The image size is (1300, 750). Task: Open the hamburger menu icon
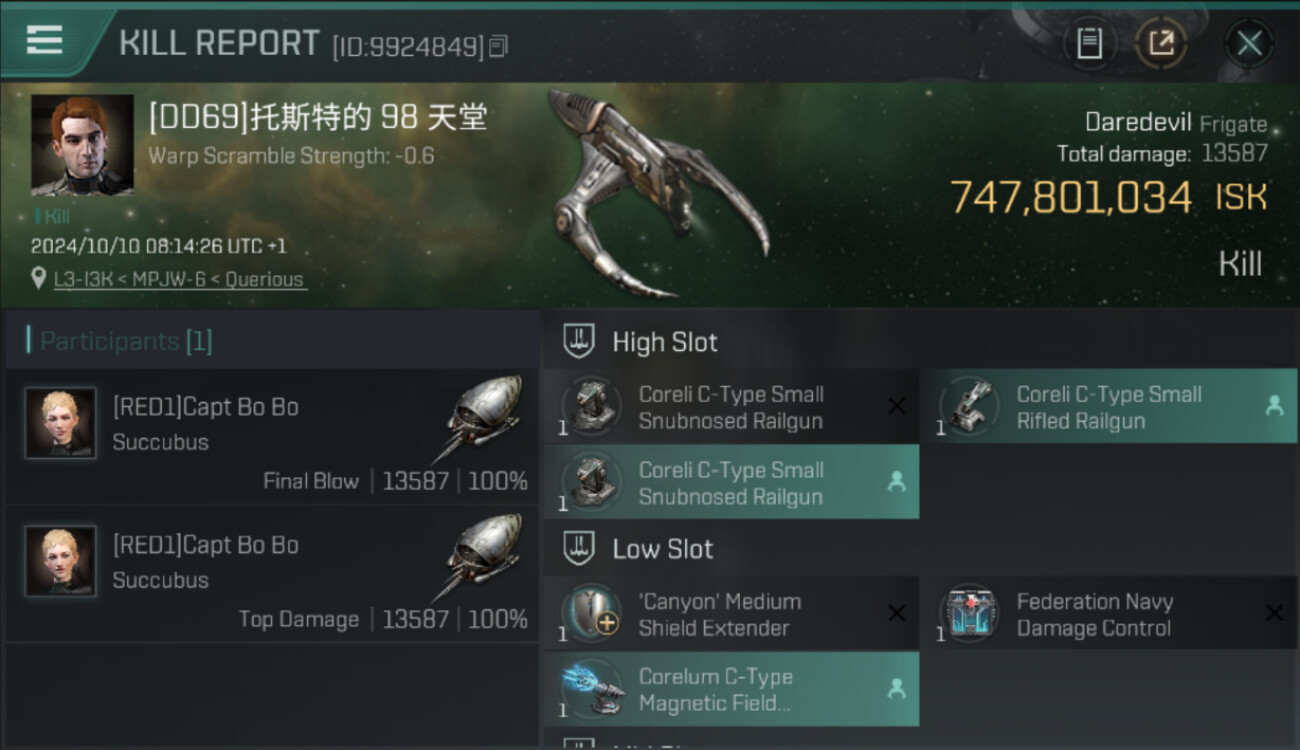coord(44,40)
